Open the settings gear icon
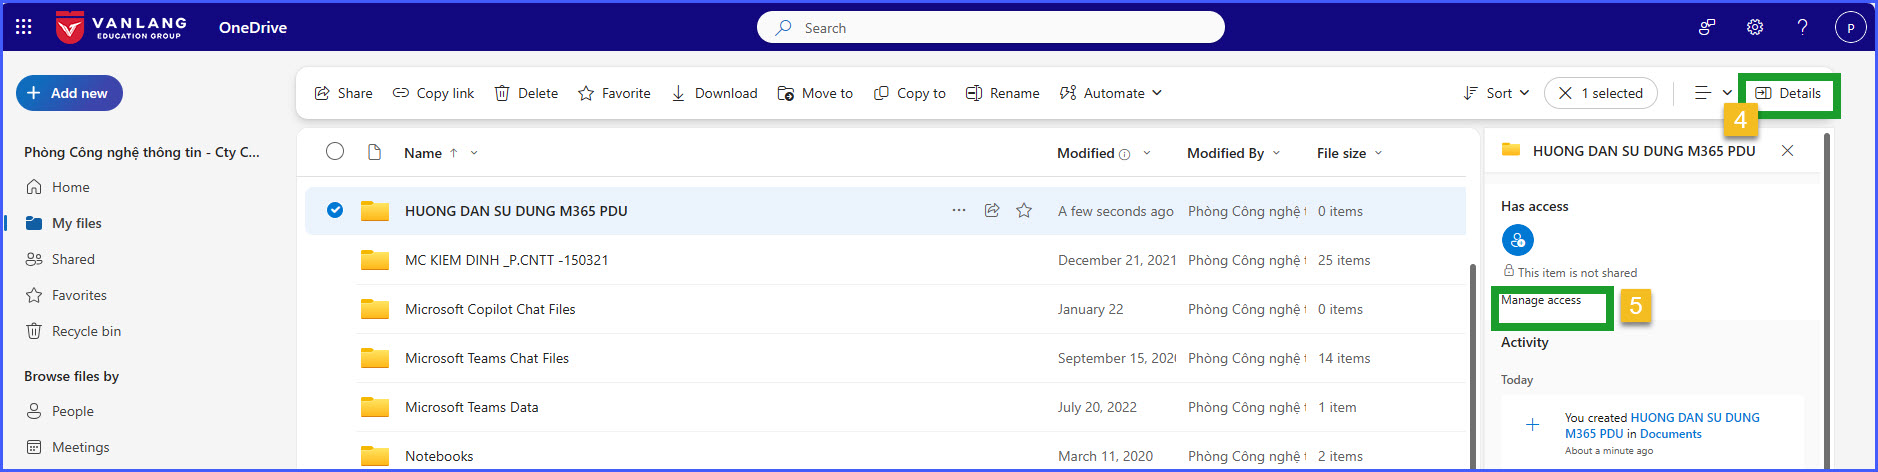Viewport: 1878px width, 472px height. [1755, 27]
